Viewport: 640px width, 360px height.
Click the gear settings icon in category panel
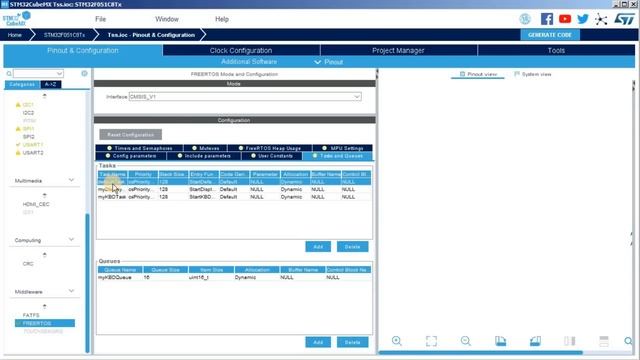pyautogui.click(x=84, y=73)
